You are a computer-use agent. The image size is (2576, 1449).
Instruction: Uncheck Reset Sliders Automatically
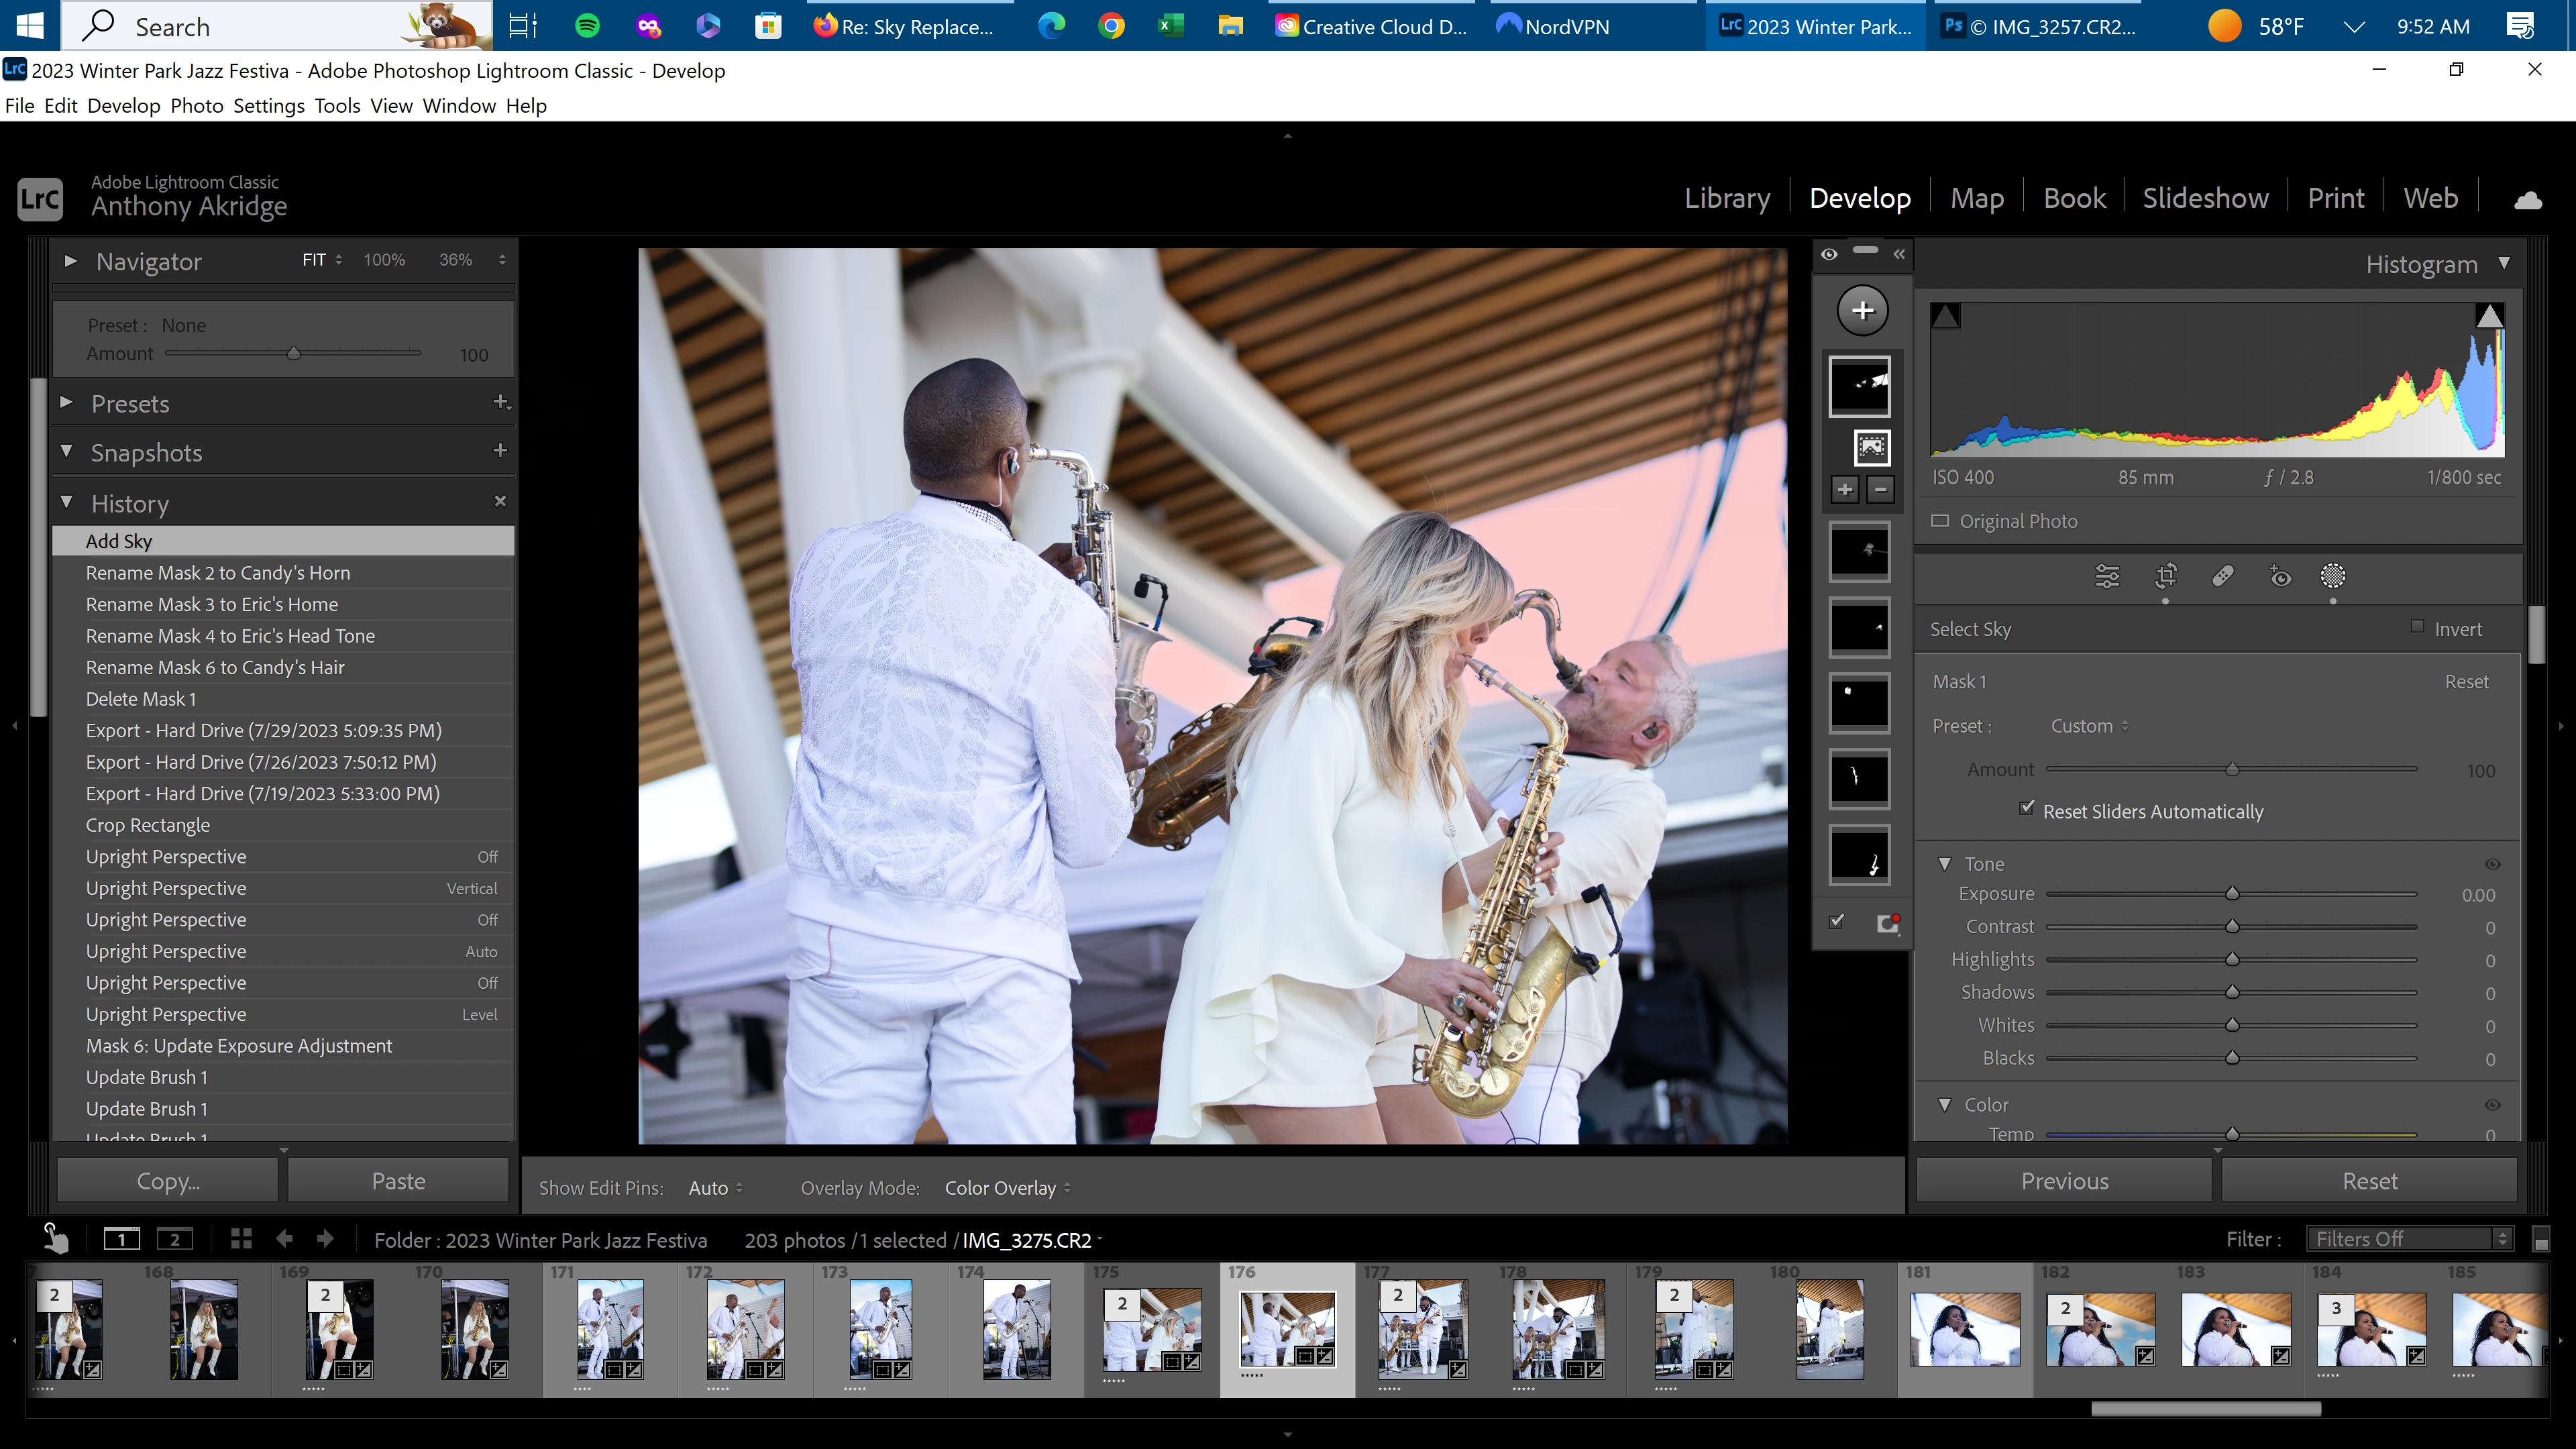pyautogui.click(x=2026, y=808)
